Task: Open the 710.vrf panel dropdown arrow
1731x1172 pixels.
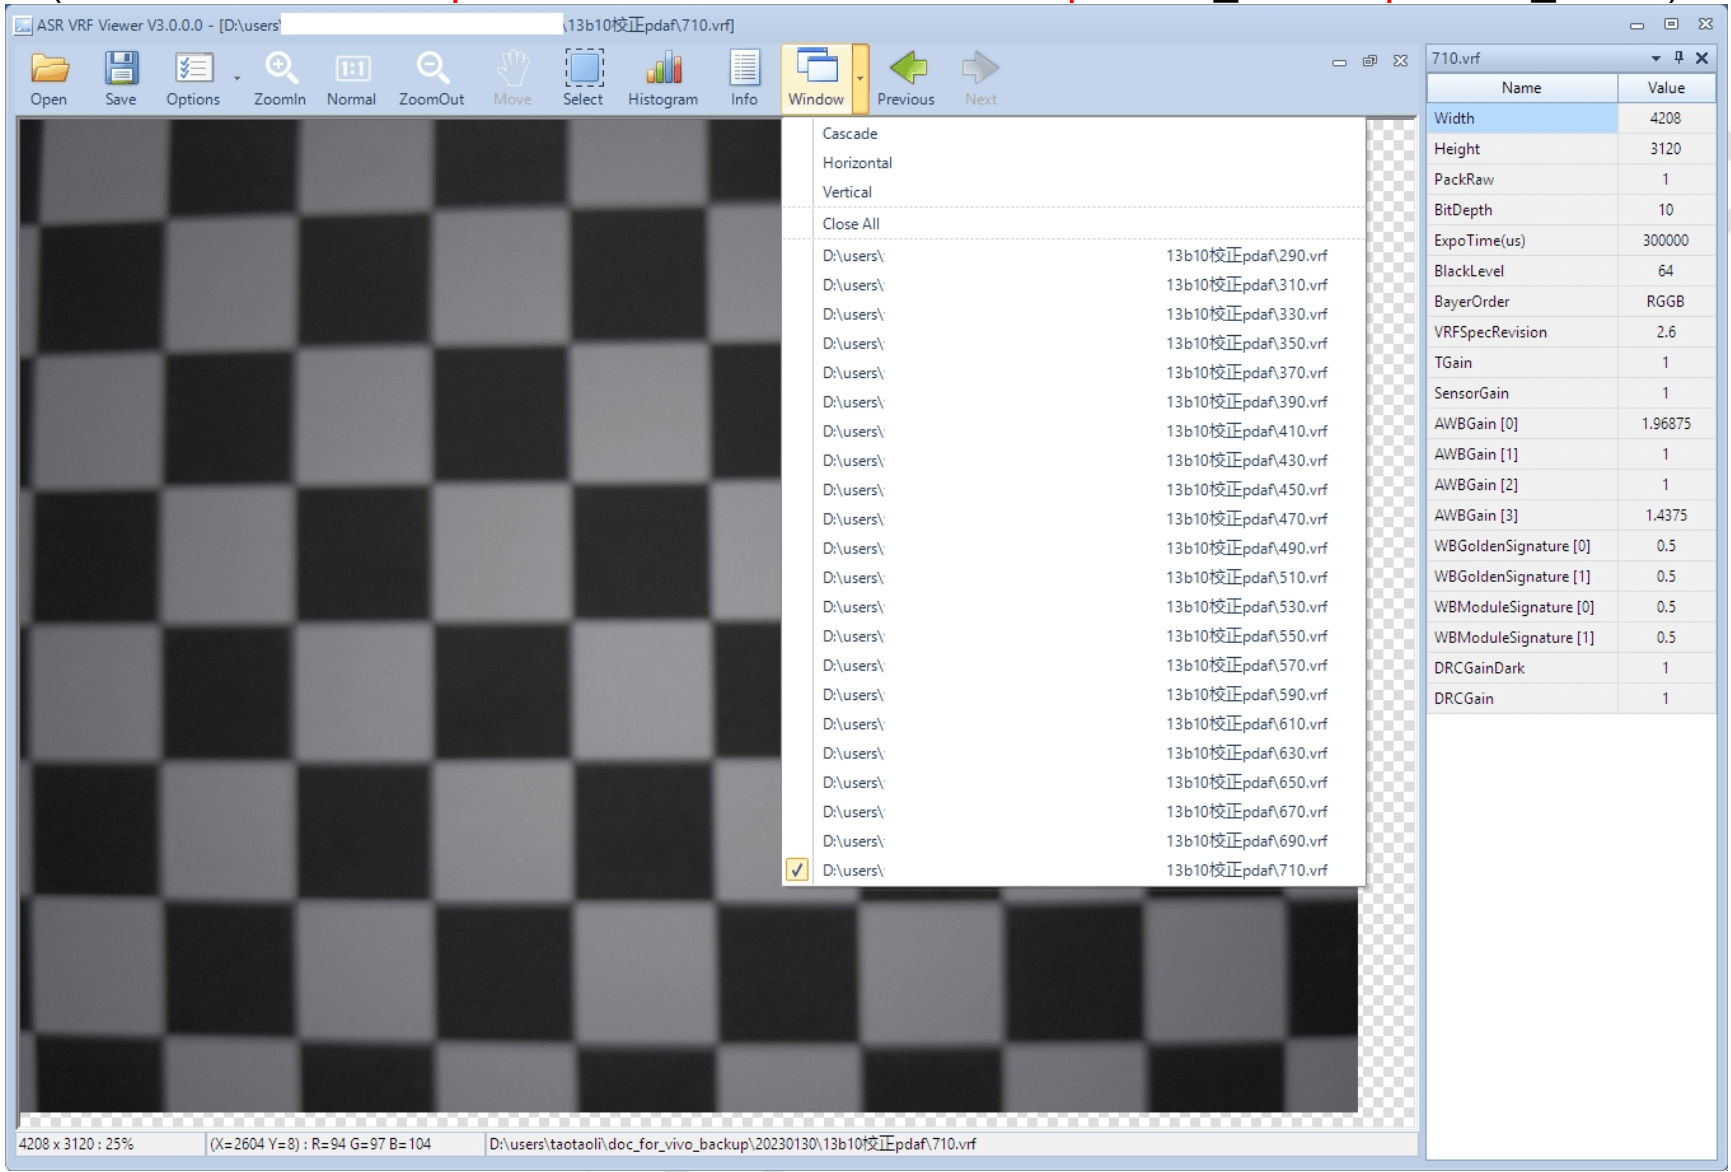Action: point(1656,58)
